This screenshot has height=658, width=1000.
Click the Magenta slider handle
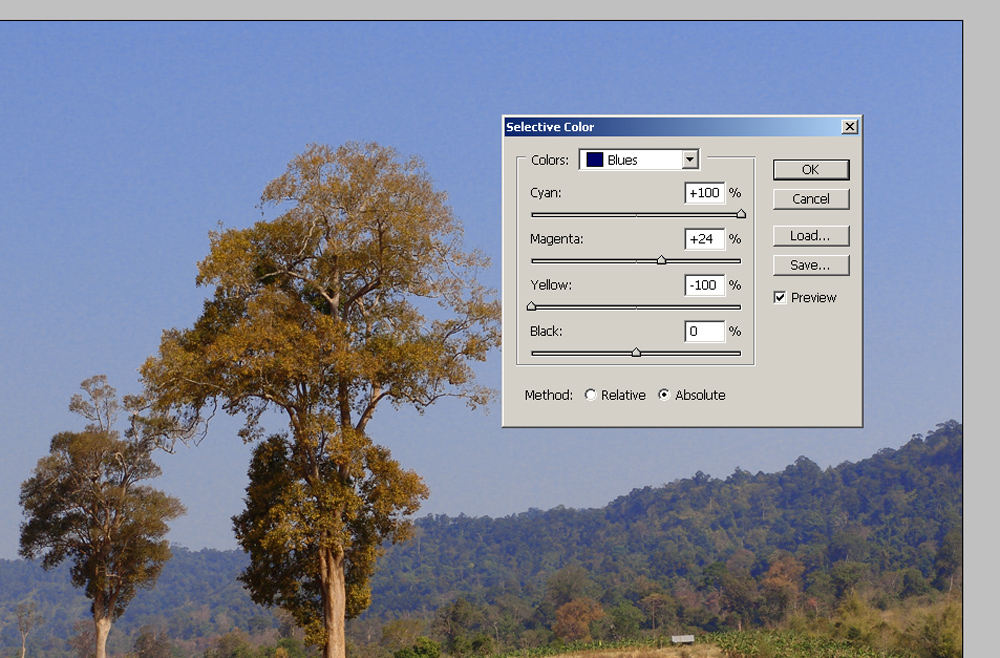tap(661, 260)
